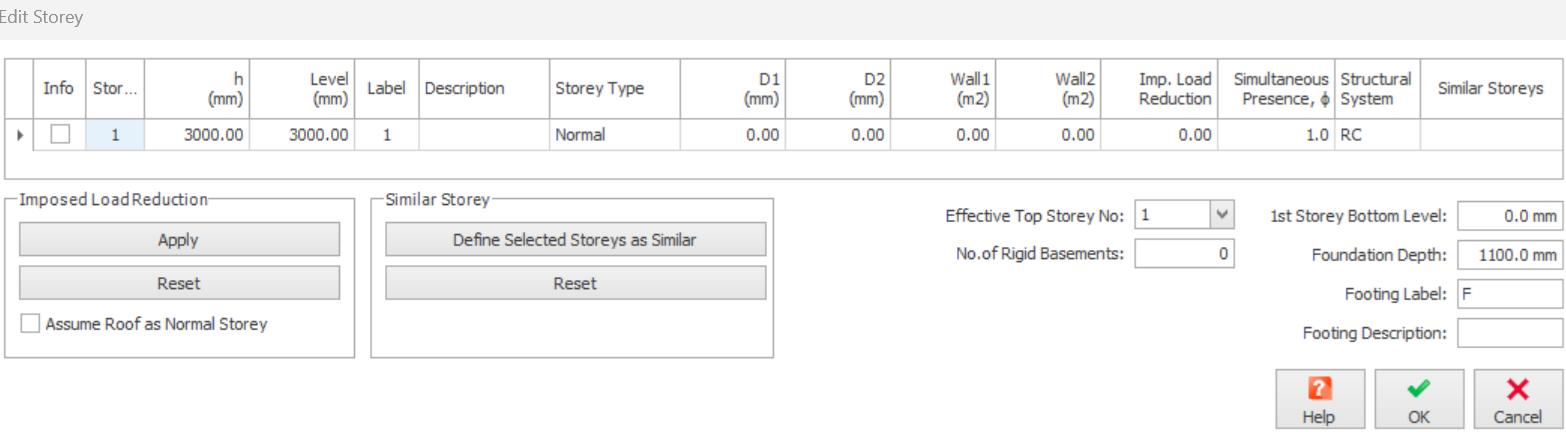Tick the Info checkbox for storey 1
The height and width of the screenshot is (432, 1566).
pyautogui.click(x=60, y=135)
